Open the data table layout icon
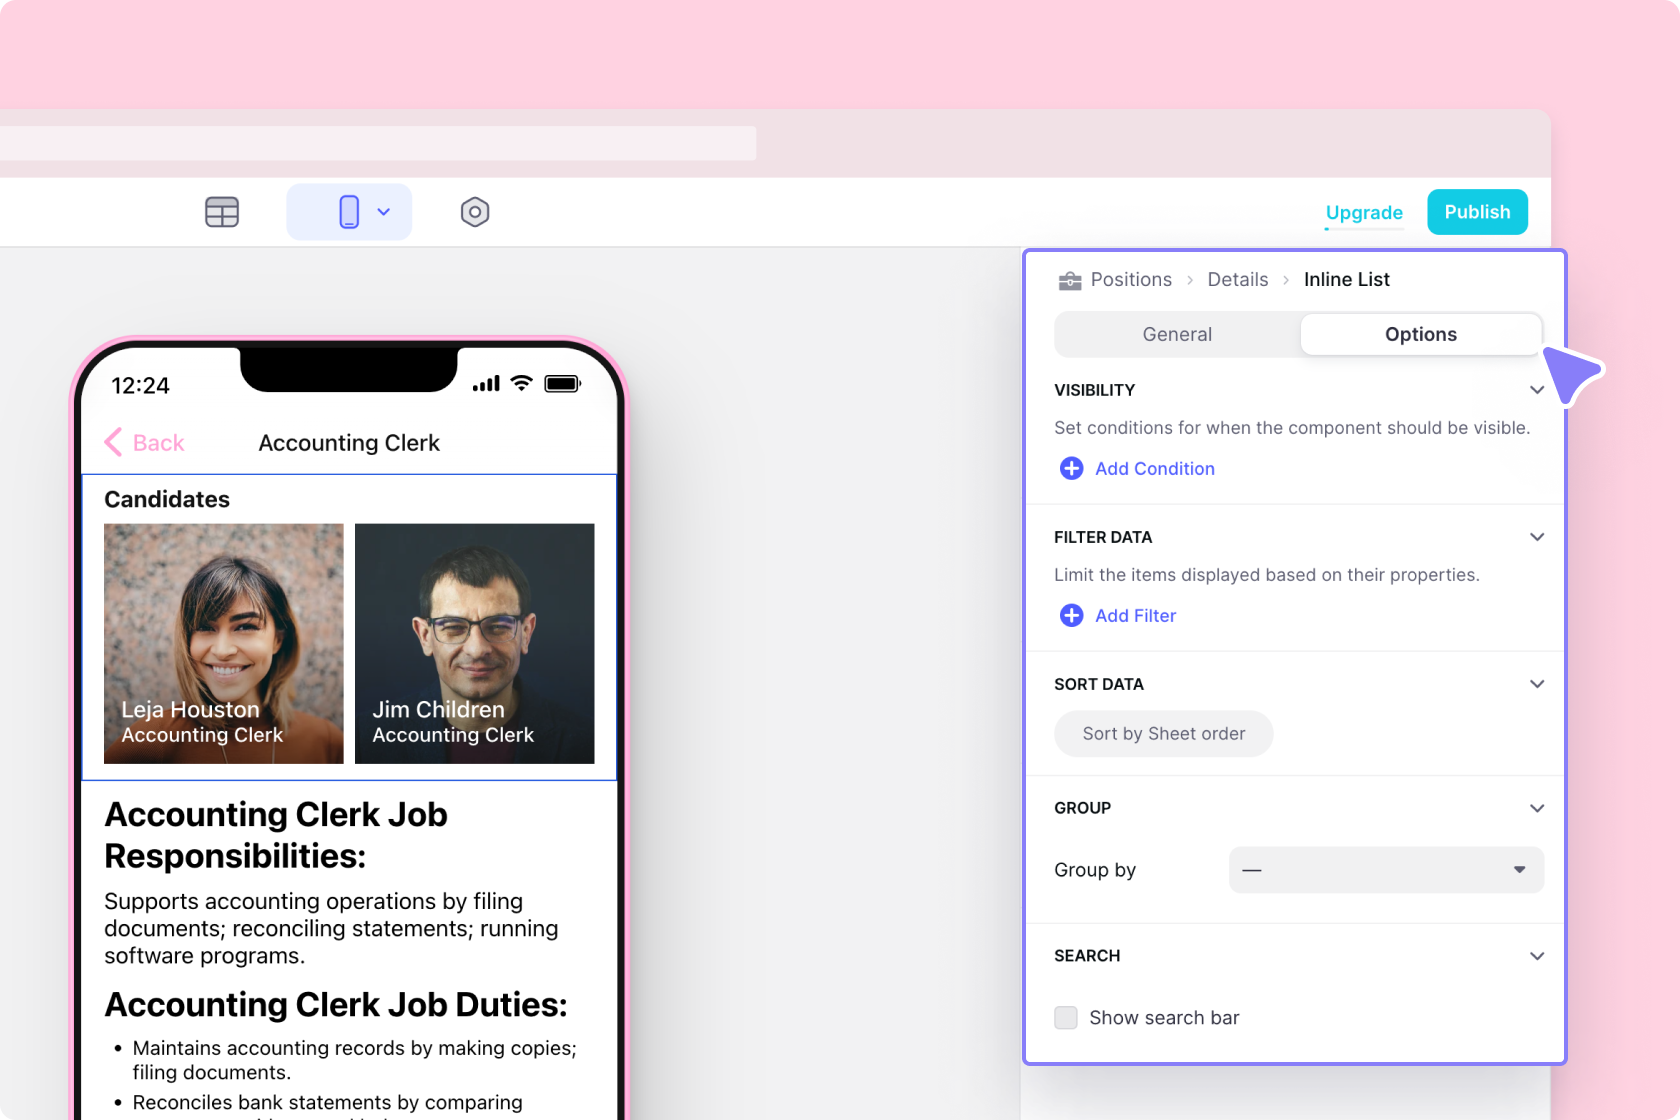Viewport: 1680px width, 1120px height. (222, 212)
